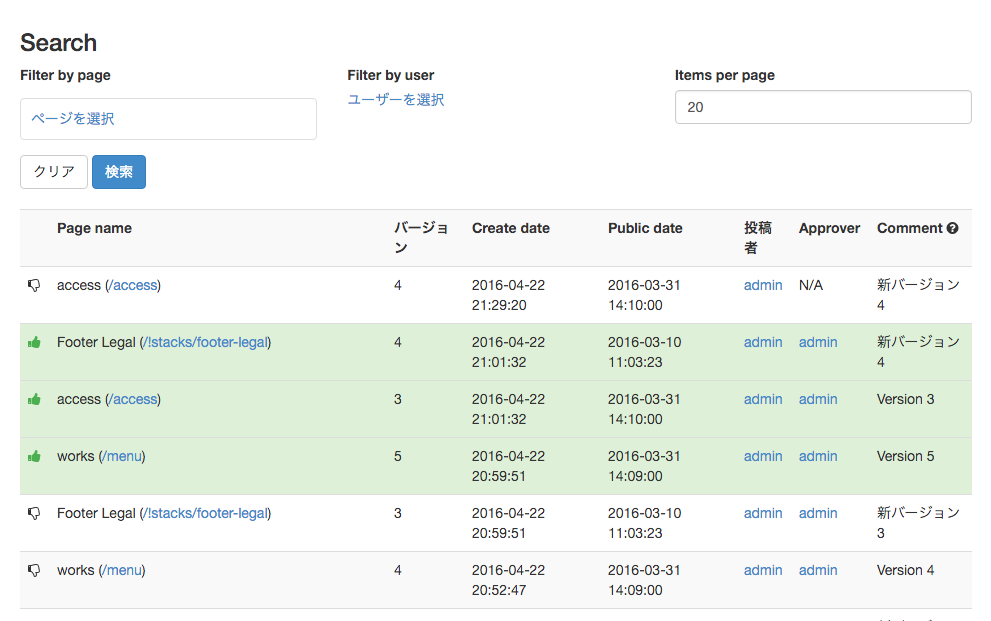Click admin approver link for Footer Legal version 4
This screenshot has width=991, height=621.
click(x=818, y=342)
